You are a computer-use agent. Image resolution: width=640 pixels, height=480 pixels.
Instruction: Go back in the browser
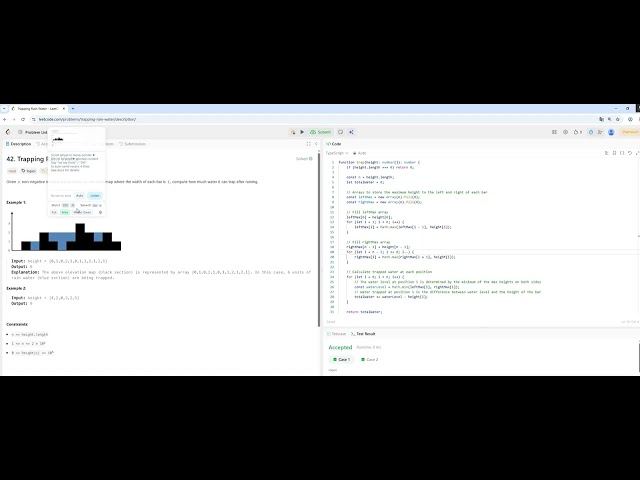pos(4,119)
